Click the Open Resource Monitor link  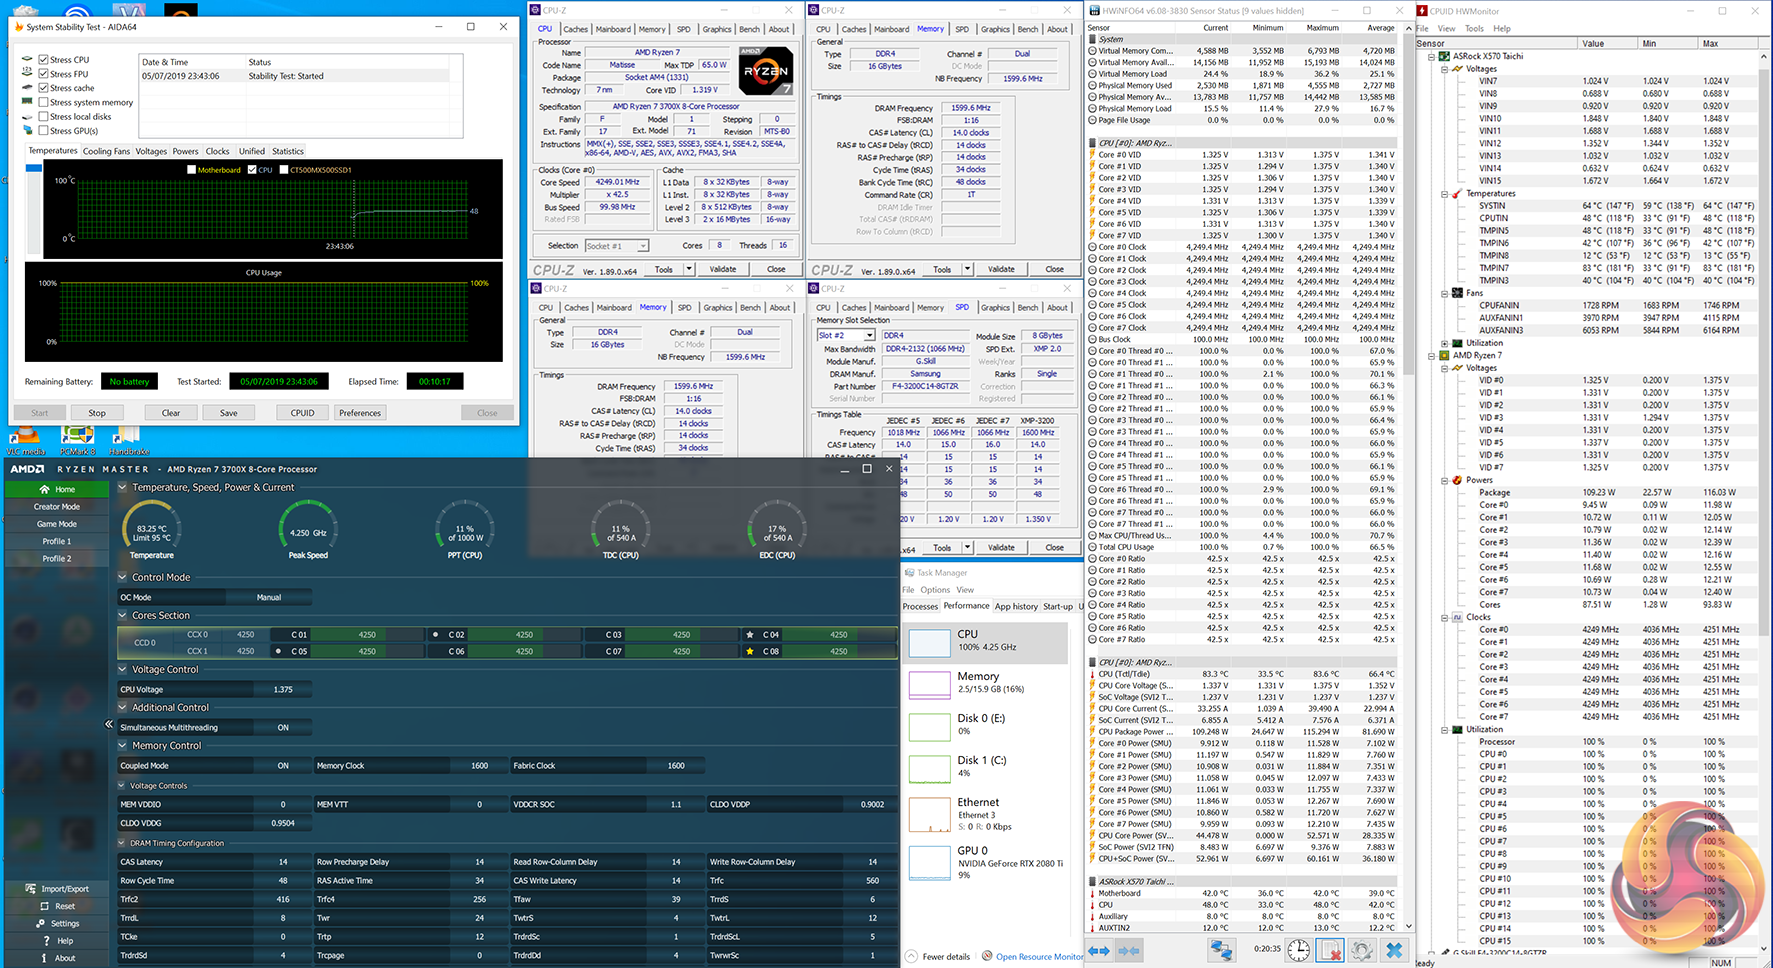pos(1039,956)
